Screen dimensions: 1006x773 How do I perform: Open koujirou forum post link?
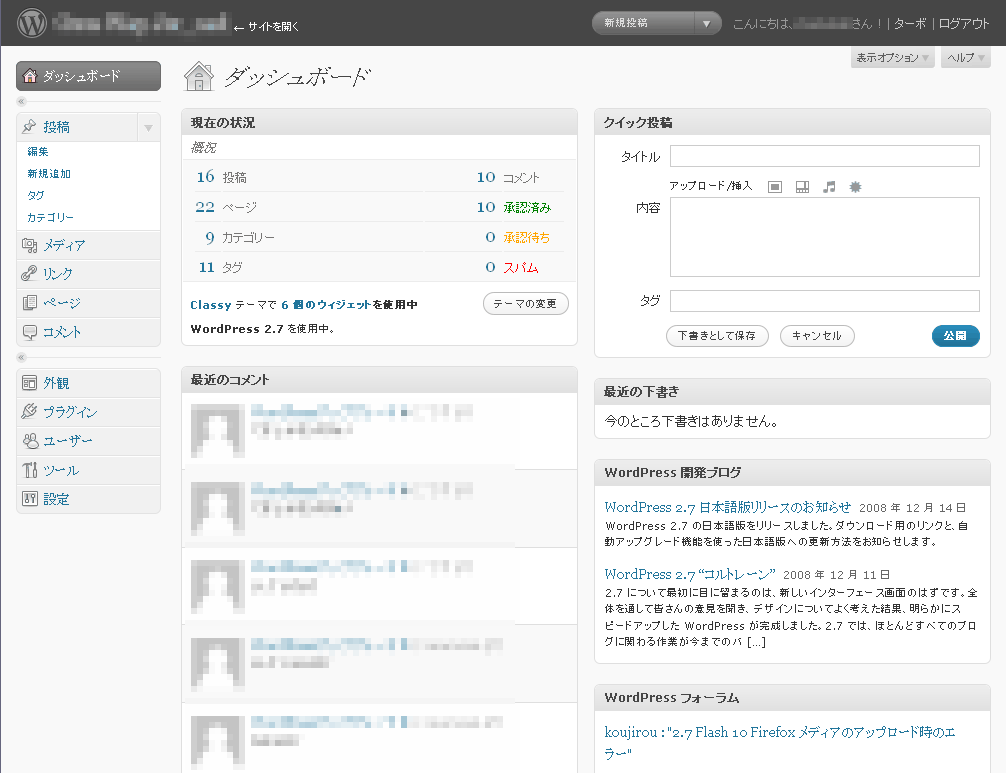click(780, 742)
